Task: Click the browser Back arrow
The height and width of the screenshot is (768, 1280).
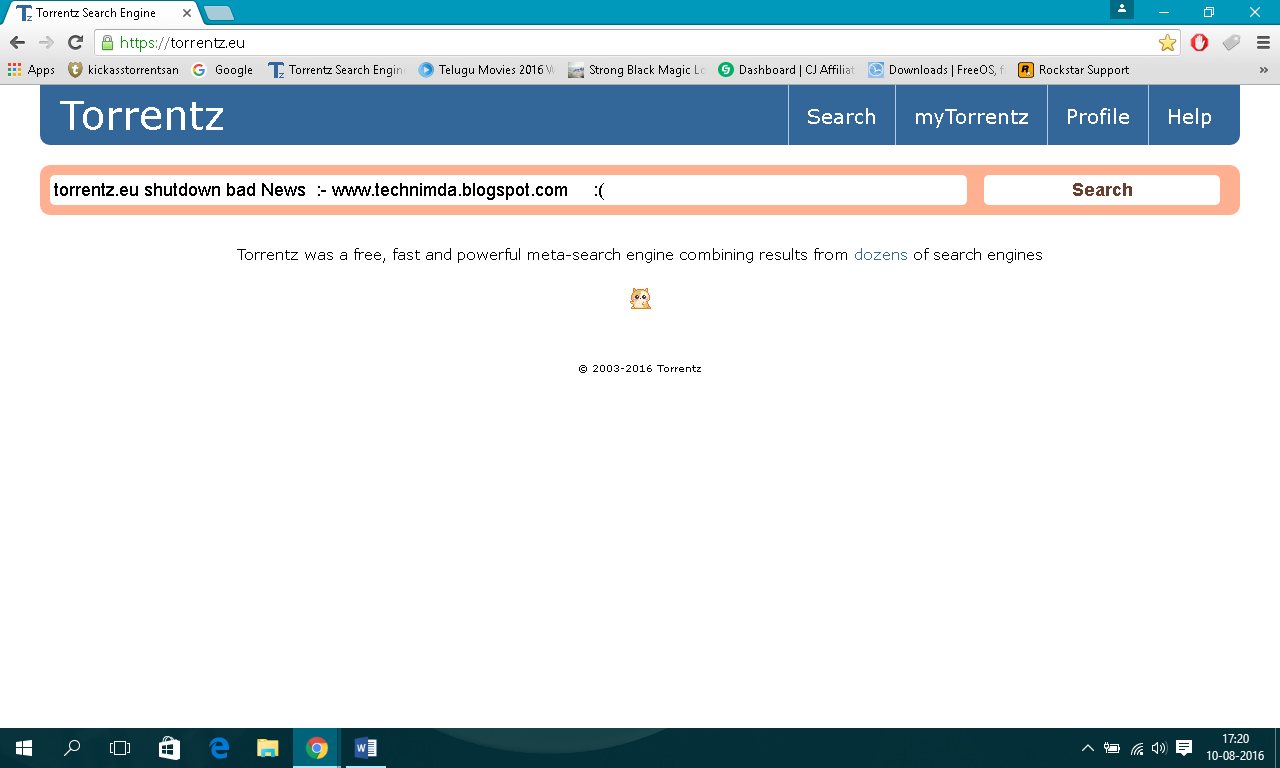Action: (x=17, y=43)
